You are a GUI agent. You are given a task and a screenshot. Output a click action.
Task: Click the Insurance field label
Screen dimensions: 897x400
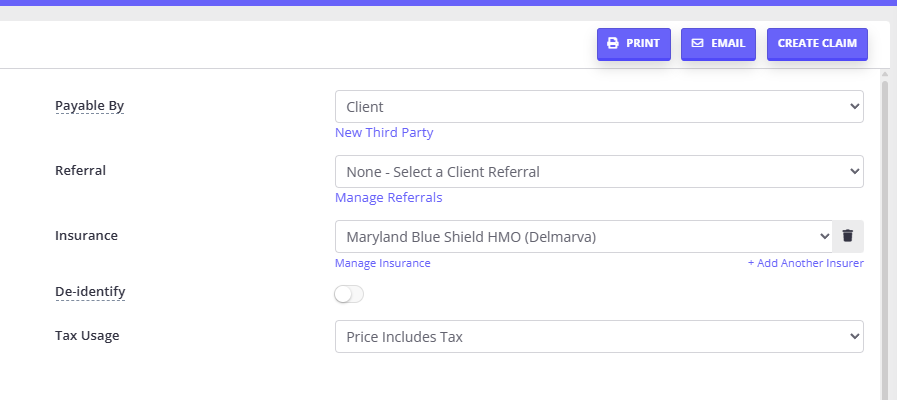[86, 235]
